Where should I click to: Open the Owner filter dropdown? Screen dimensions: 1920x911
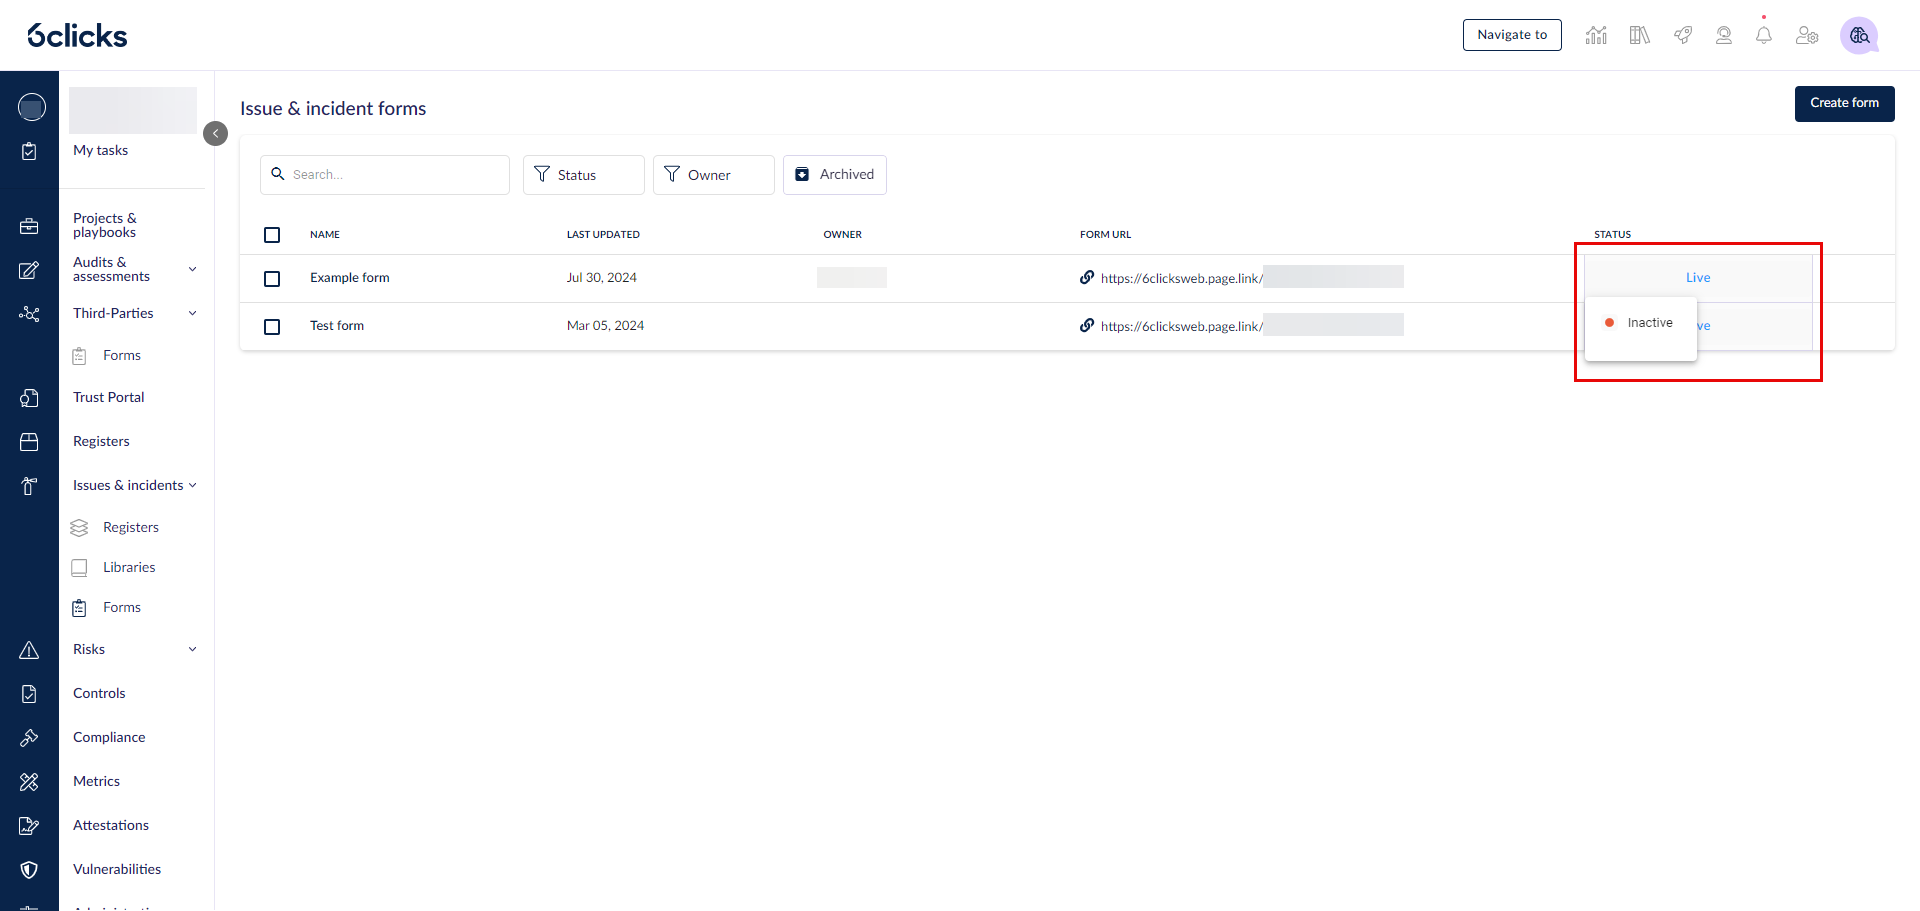coord(714,175)
